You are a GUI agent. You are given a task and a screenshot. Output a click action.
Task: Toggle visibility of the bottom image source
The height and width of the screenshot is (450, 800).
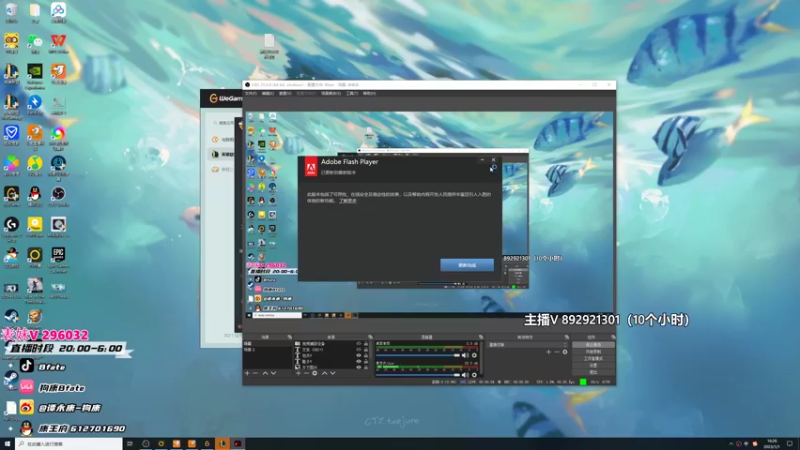click(359, 367)
